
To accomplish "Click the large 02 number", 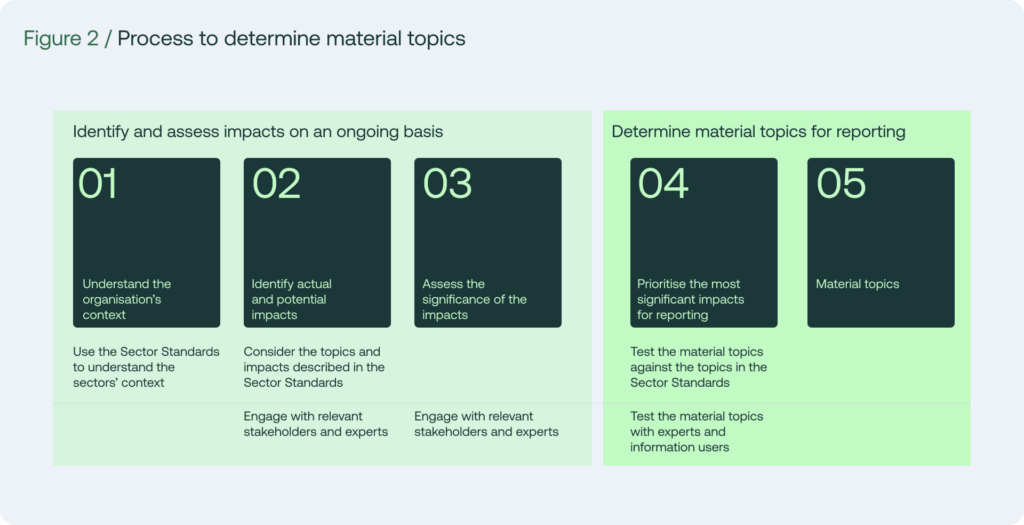I will (276, 183).
